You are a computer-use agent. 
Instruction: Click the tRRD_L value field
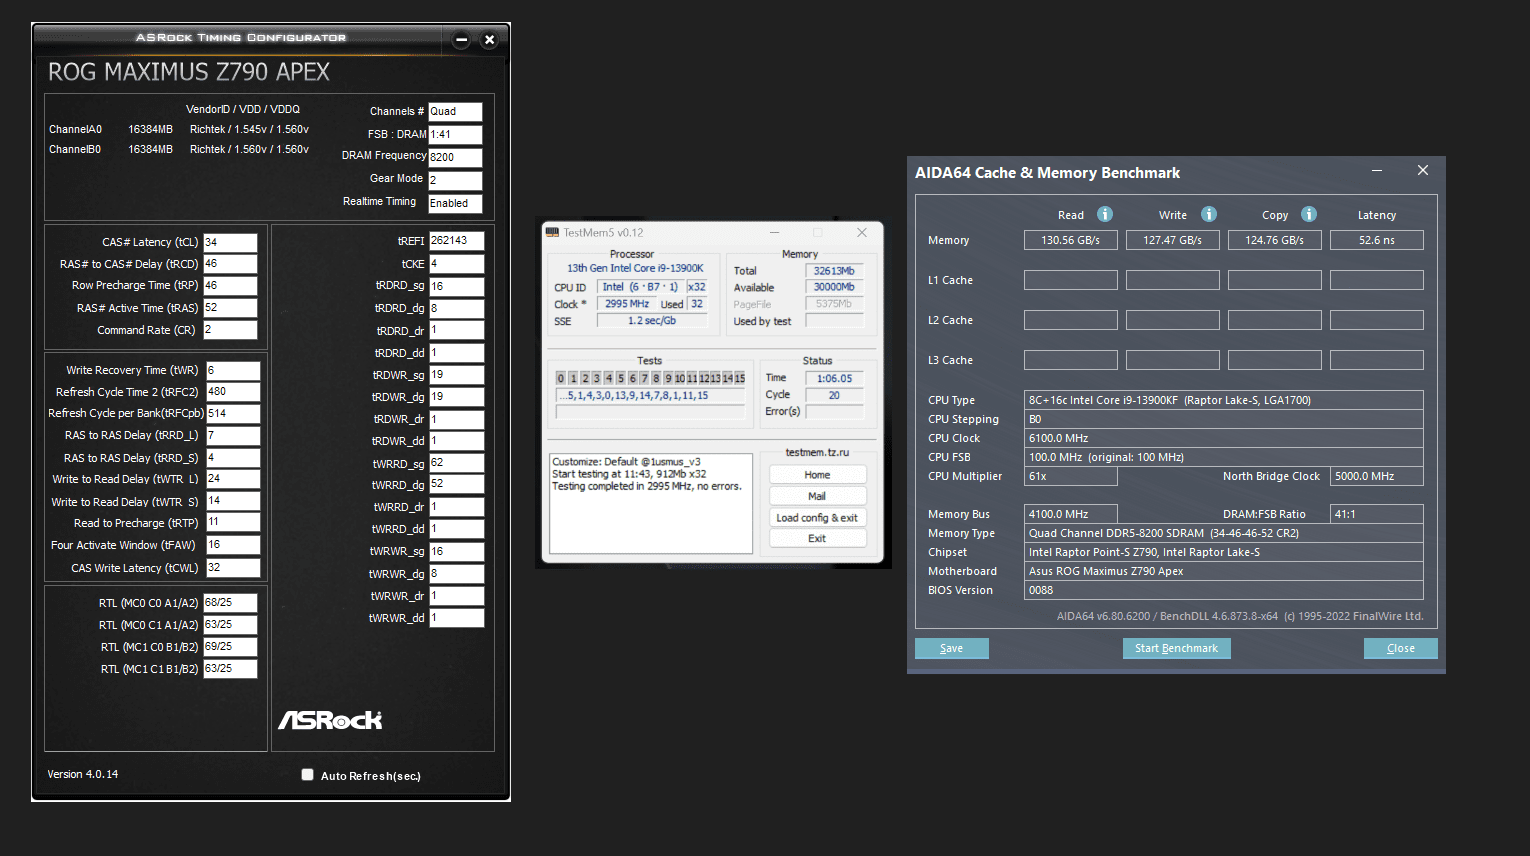[x=233, y=436]
